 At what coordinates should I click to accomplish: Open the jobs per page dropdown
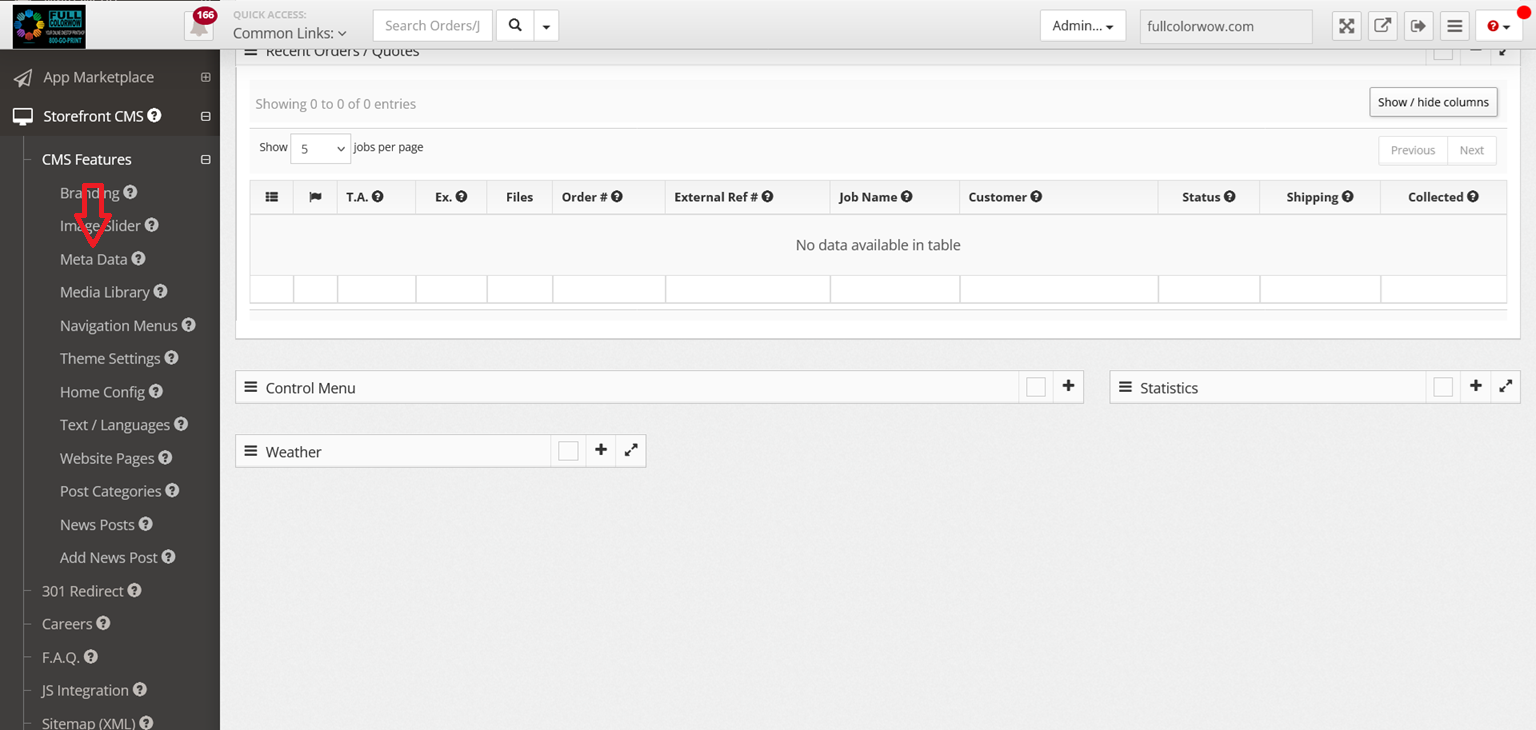point(320,148)
